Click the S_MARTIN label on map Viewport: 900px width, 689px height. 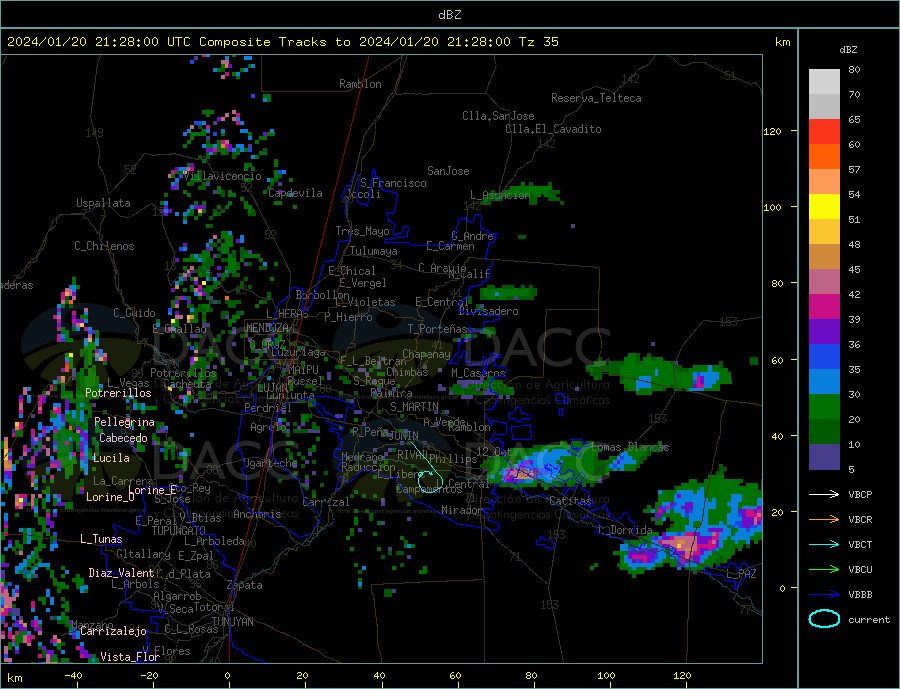pyautogui.click(x=414, y=407)
